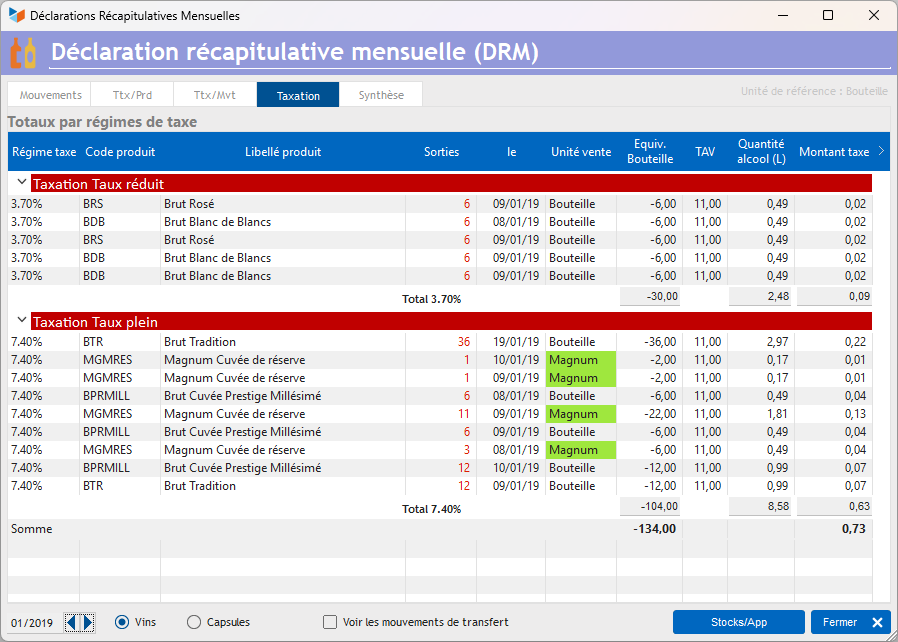The width and height of the screenshot is (898, 642).
Task: Open the Stocks/App button
Action: (x=739, y=622)
